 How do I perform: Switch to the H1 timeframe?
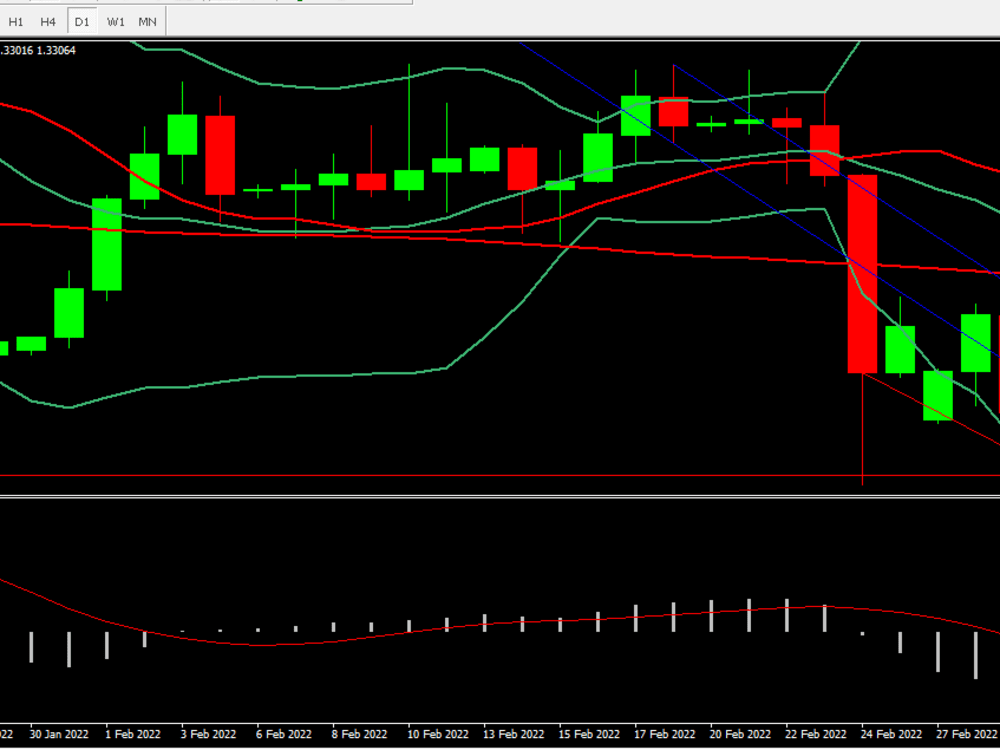(x=16, y=22)
